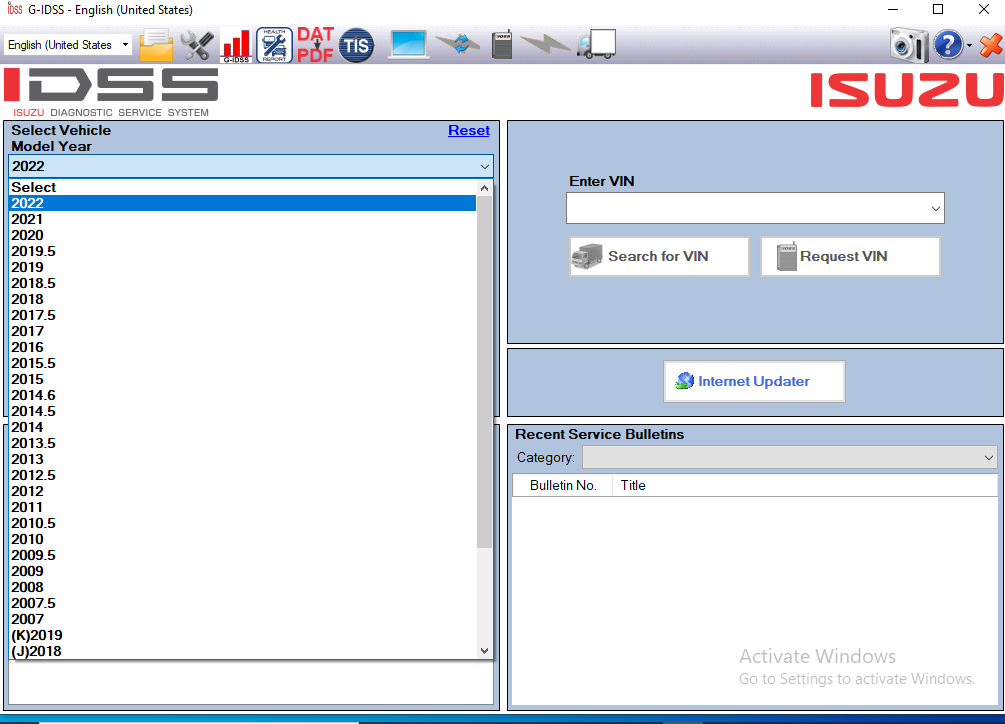Take a screenshot with the camera icon
1005x724 pixels.
[x=909, y=45]
